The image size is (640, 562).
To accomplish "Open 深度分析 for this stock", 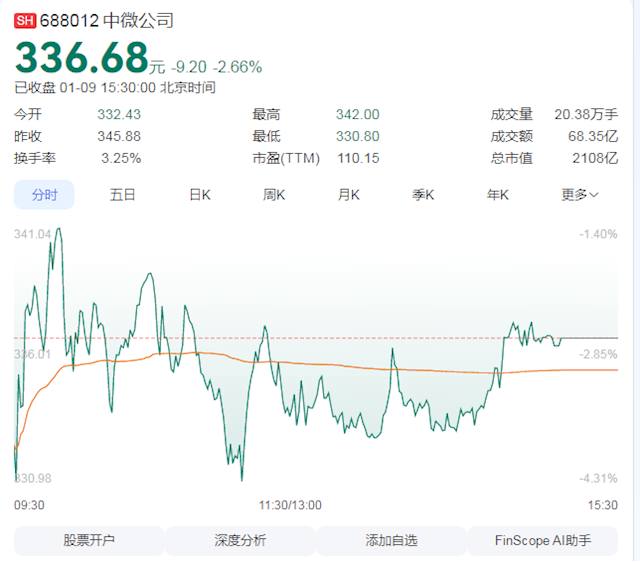I will [240, 541].
